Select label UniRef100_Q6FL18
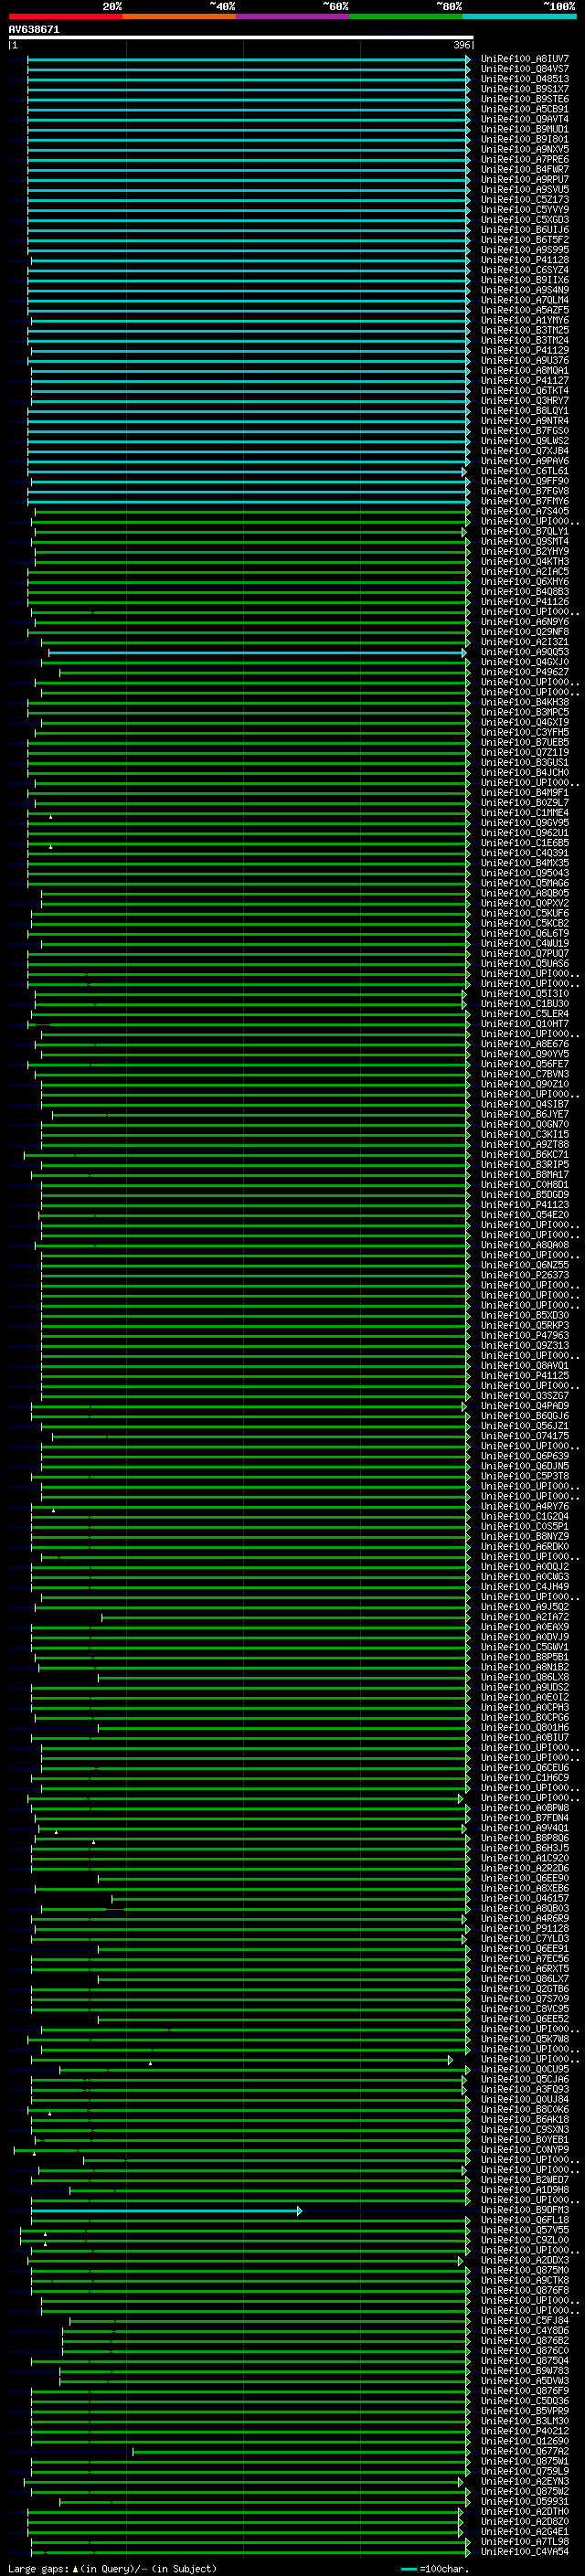Viewport: 585px width, 2576px height. click(x=525, y=2220)
